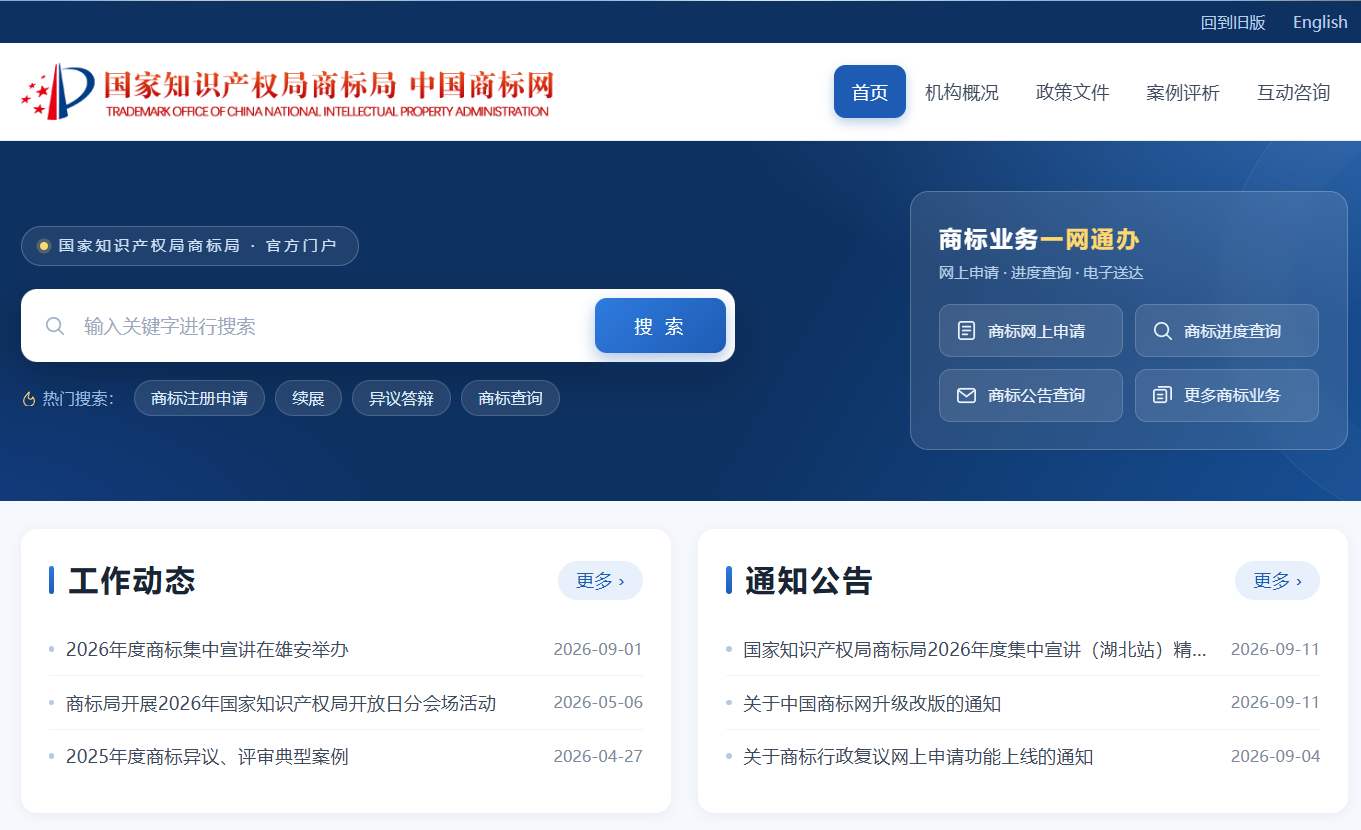Click the subtitle 网上申请 · 进度查询 · 电子送达
Viewport: 1361px width, 830px height.
pyautogui.click(x=1041, y=272)
